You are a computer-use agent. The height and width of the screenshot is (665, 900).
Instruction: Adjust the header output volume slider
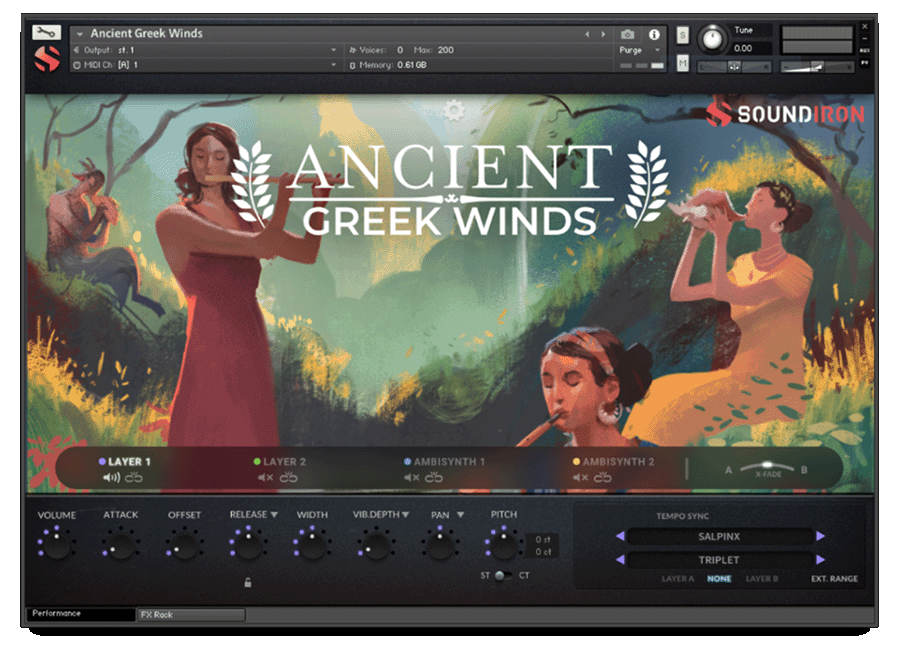(x=816, y=67)
